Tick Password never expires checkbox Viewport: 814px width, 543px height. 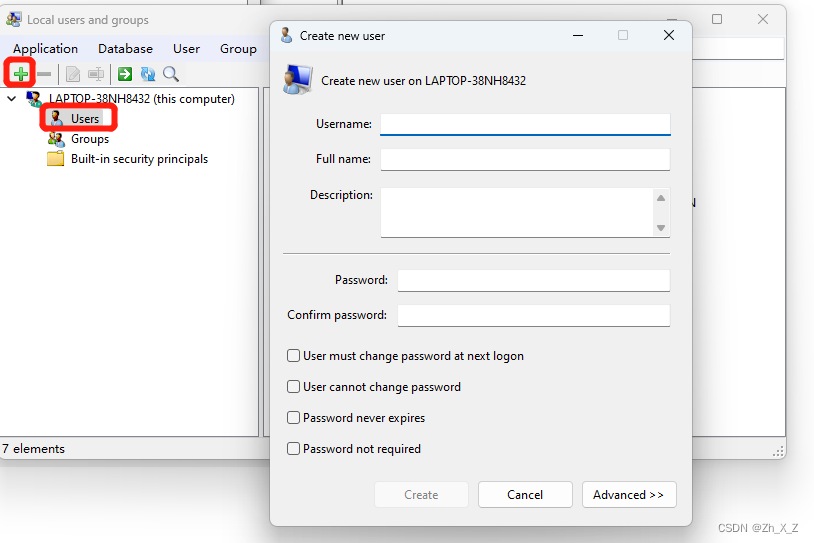[x=294, y=418]
